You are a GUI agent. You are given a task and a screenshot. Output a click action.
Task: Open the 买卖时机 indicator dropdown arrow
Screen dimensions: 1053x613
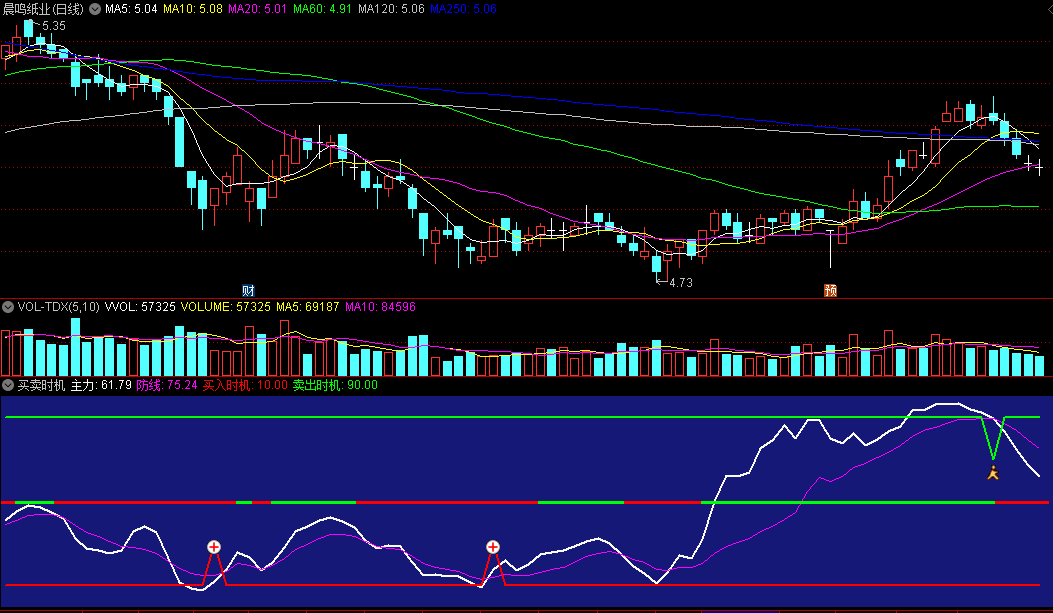pyautogui.click(x=8, y=385)
